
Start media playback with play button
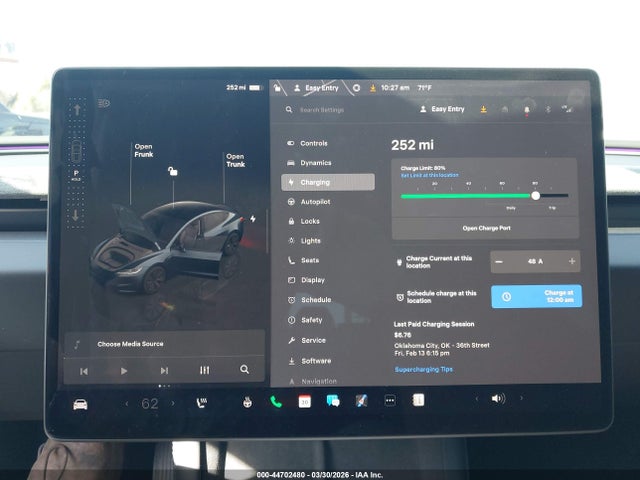click(124, 371)
